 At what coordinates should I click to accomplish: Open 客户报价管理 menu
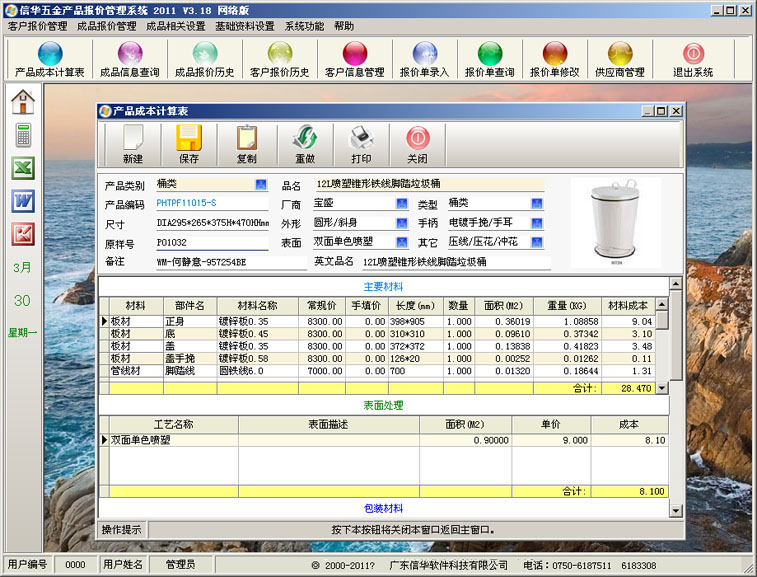click(x=38, y=26)
